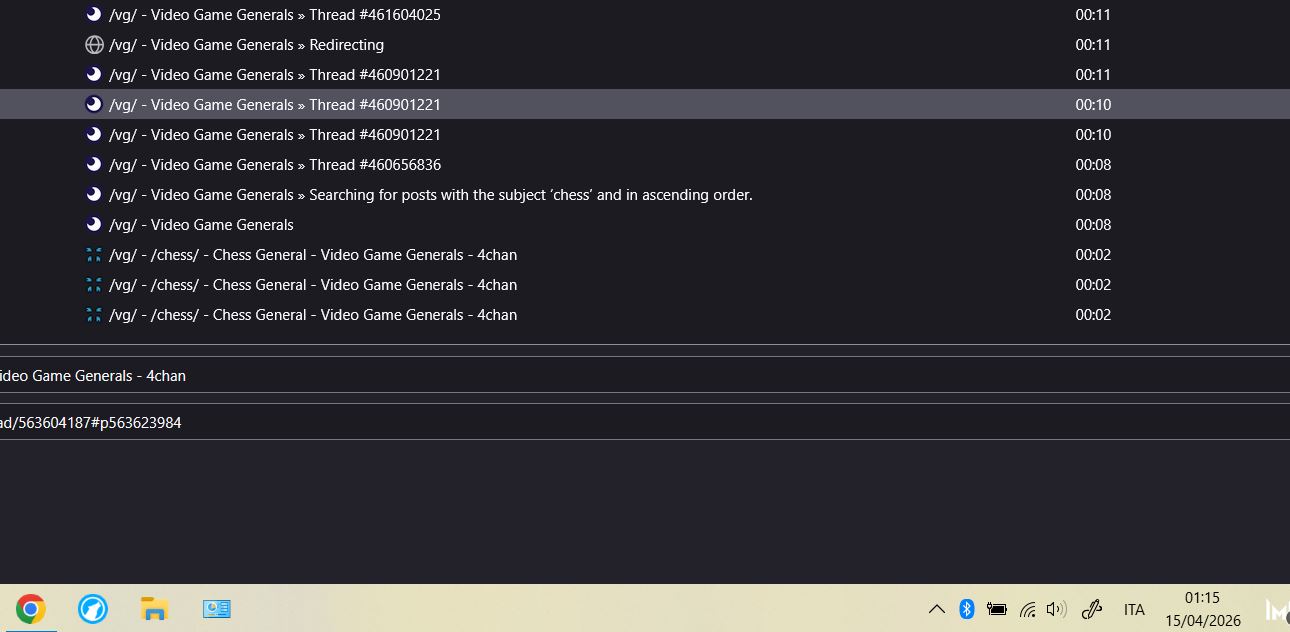1290x632 pixels.
Task: Click the title field ending 'Generals - 4chan'
Action: (x=645, y=375)
